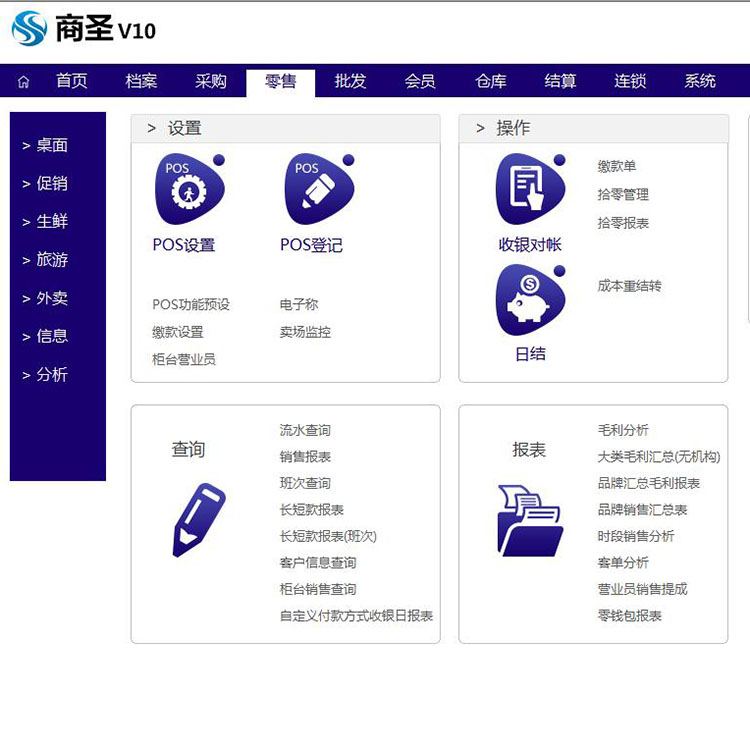Click the 报表 section title

pos(529,450)
